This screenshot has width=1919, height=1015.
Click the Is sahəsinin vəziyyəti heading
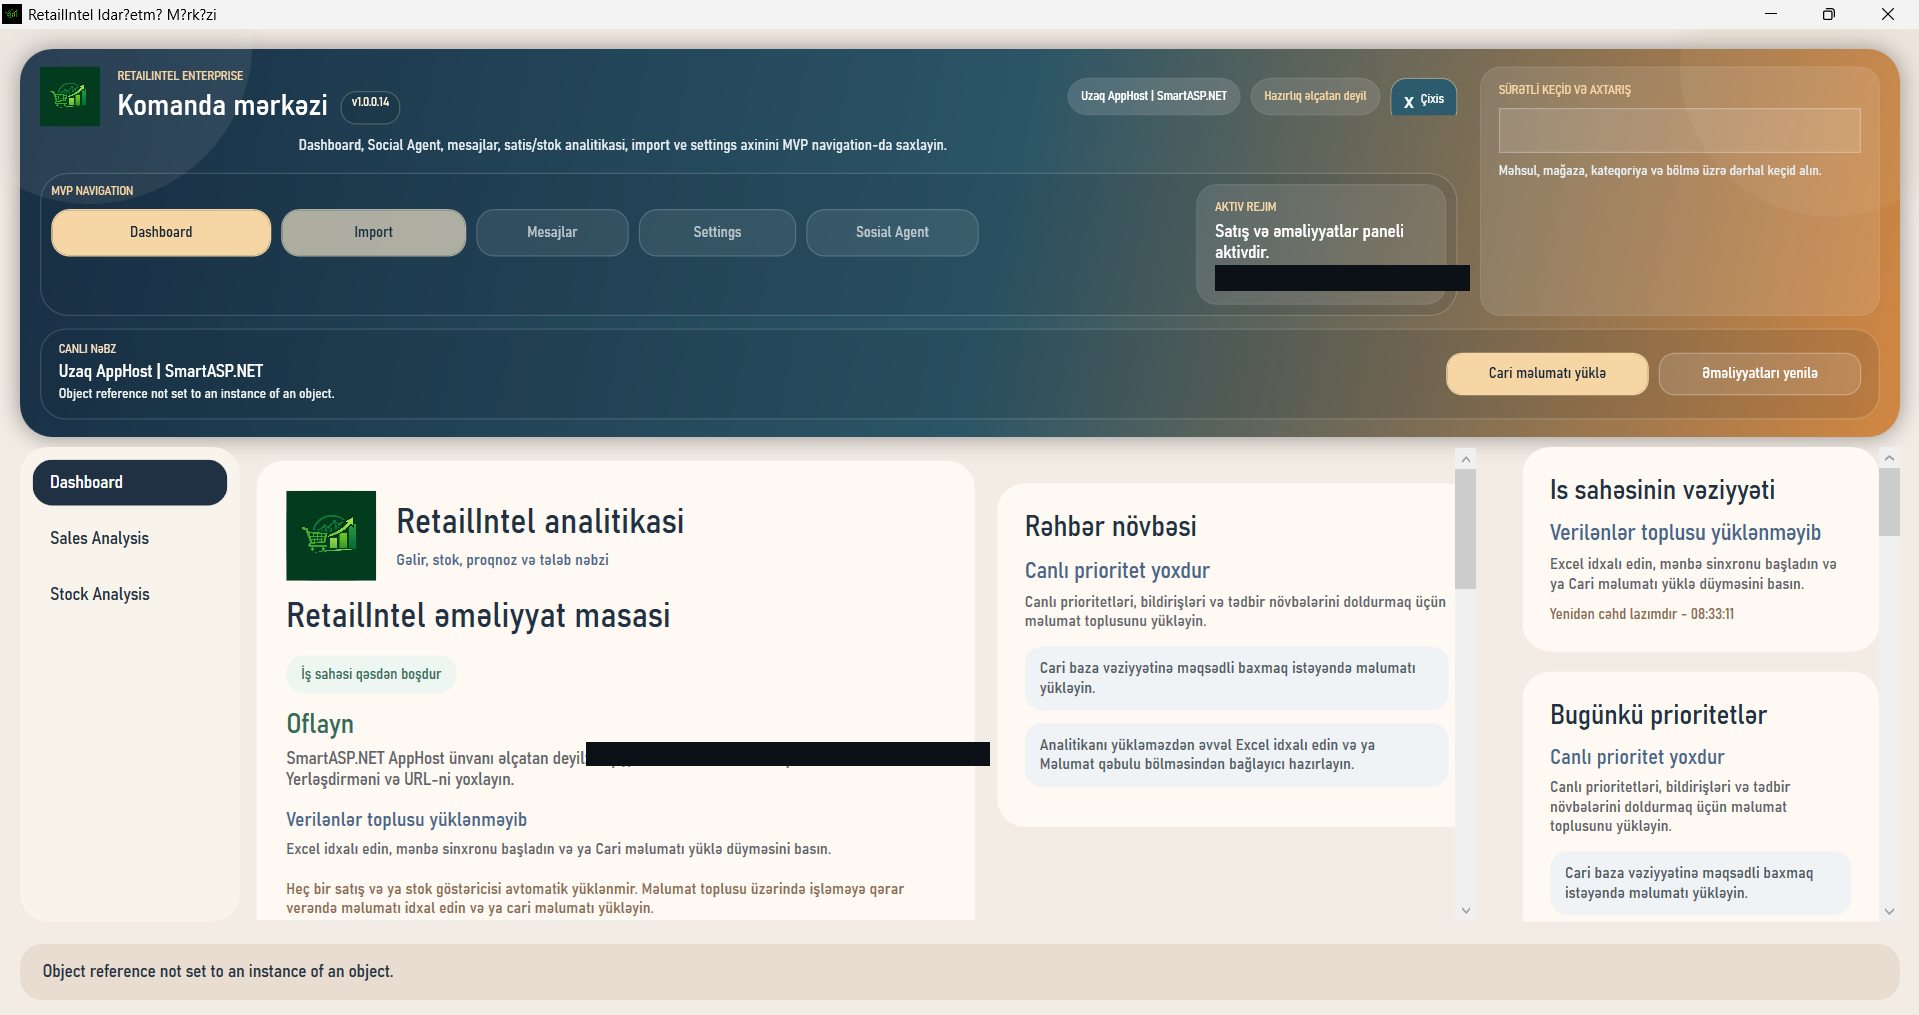(1662, 490)
